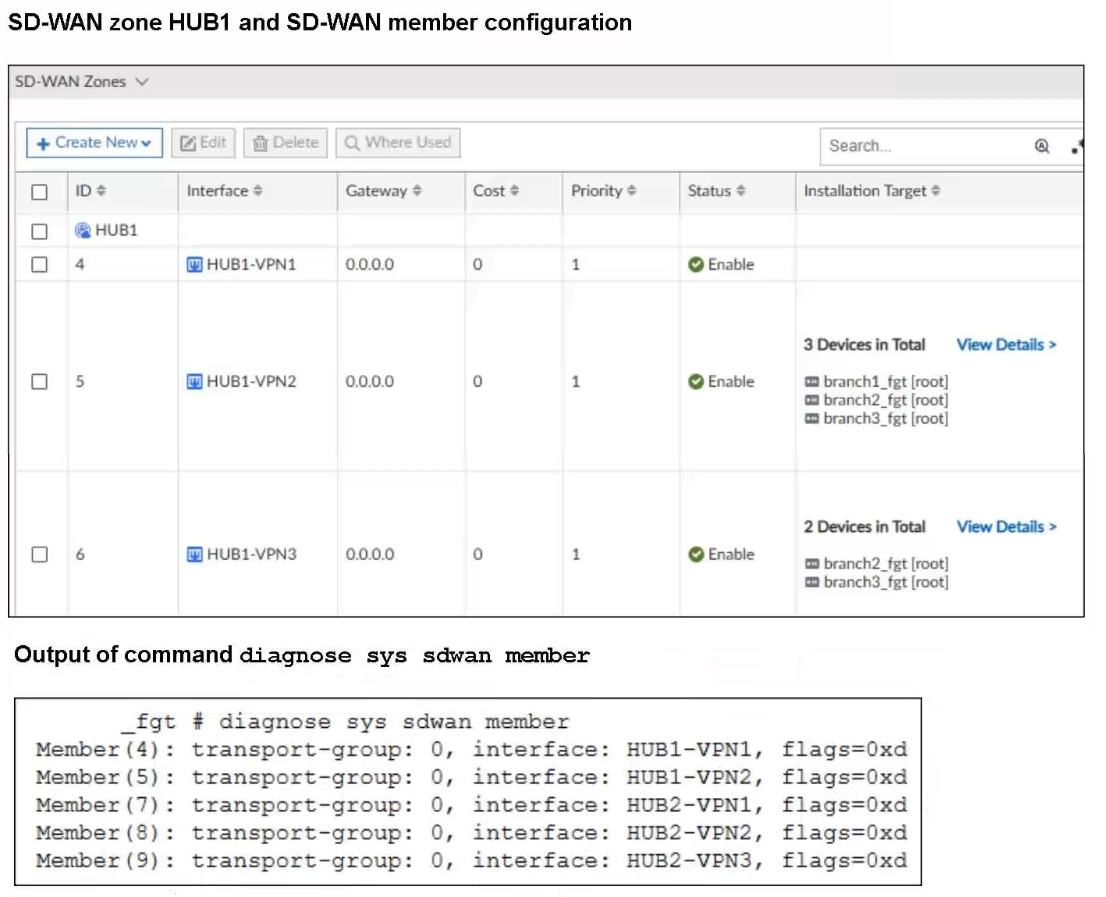Click the Interface column sort icon

(x=257, y=190)
